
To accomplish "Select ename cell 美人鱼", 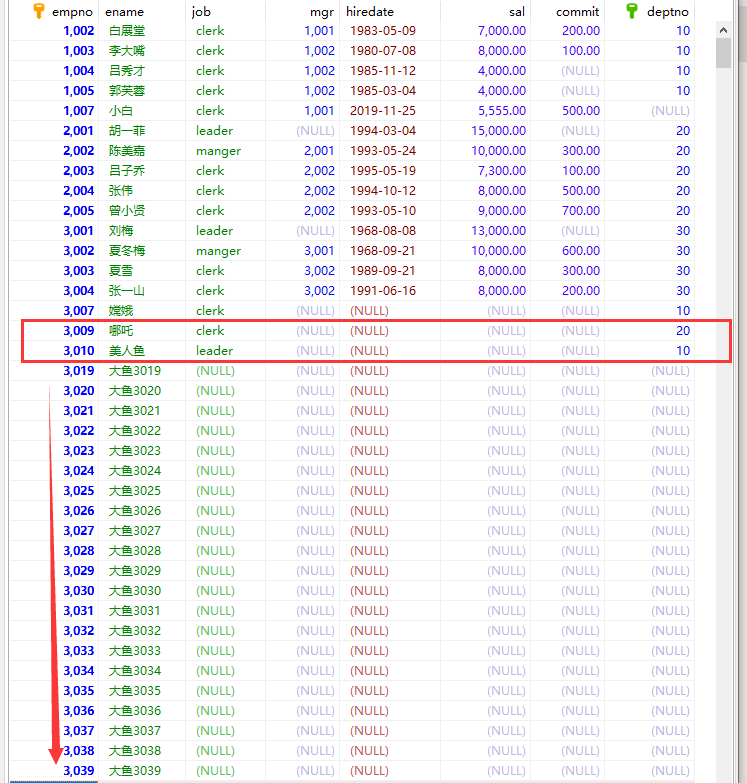I will coord(142,351).
